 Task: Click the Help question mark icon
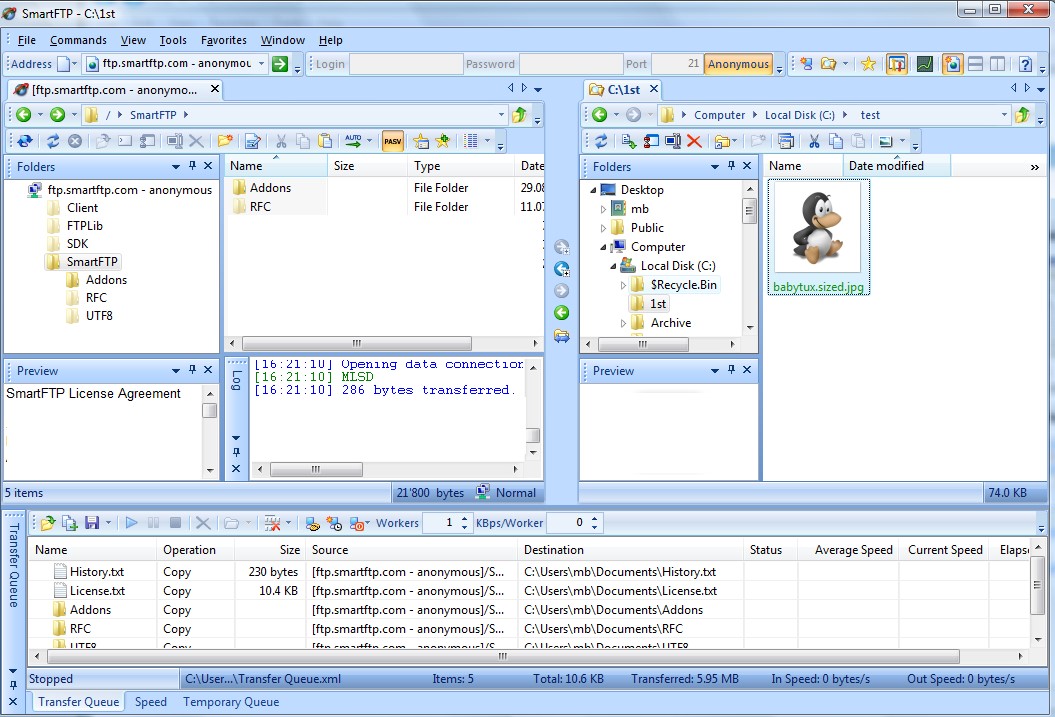[x=1025, y=64]
